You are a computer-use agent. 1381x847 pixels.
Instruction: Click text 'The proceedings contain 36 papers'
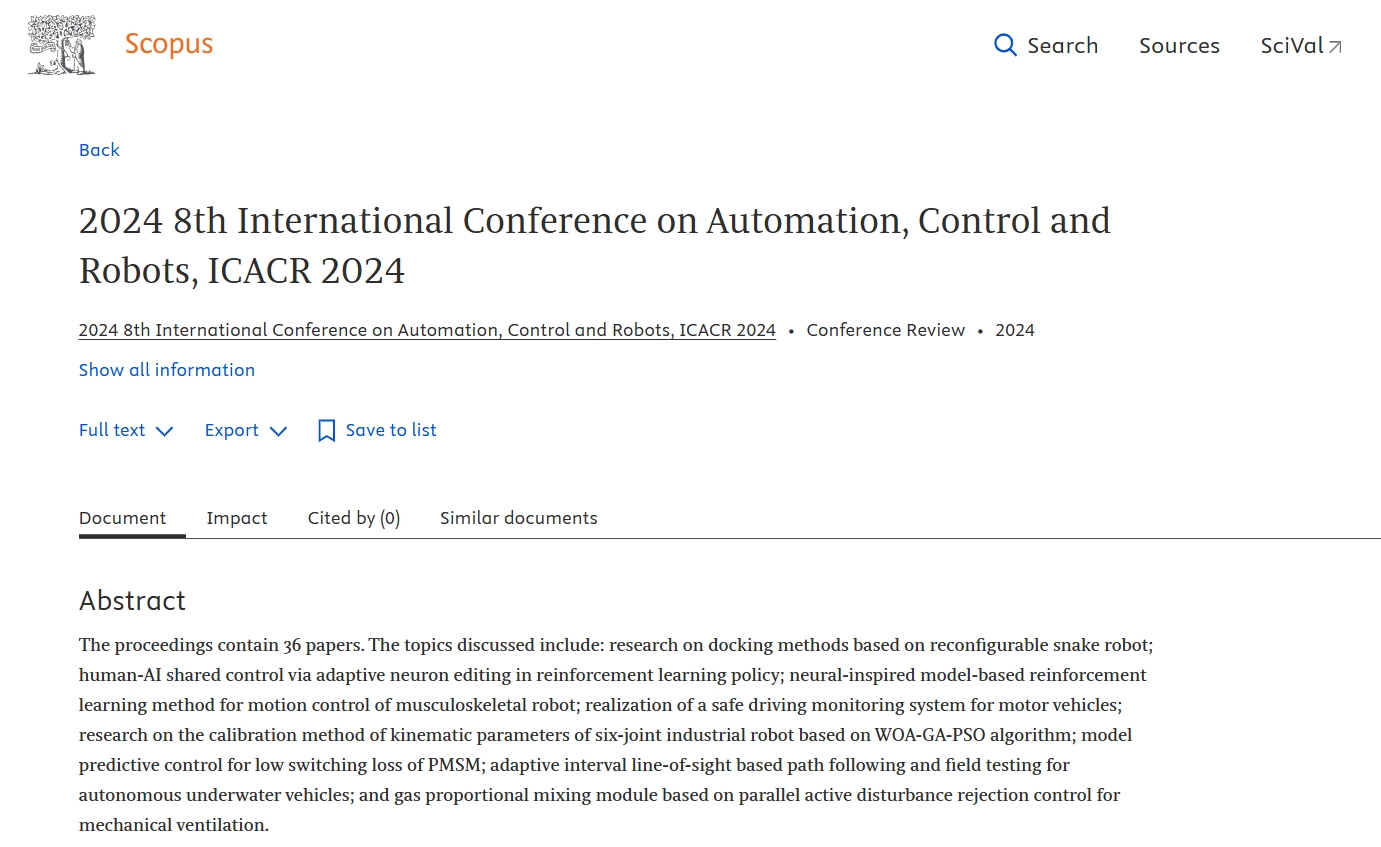pyautogui.click(x=221, y=645)
